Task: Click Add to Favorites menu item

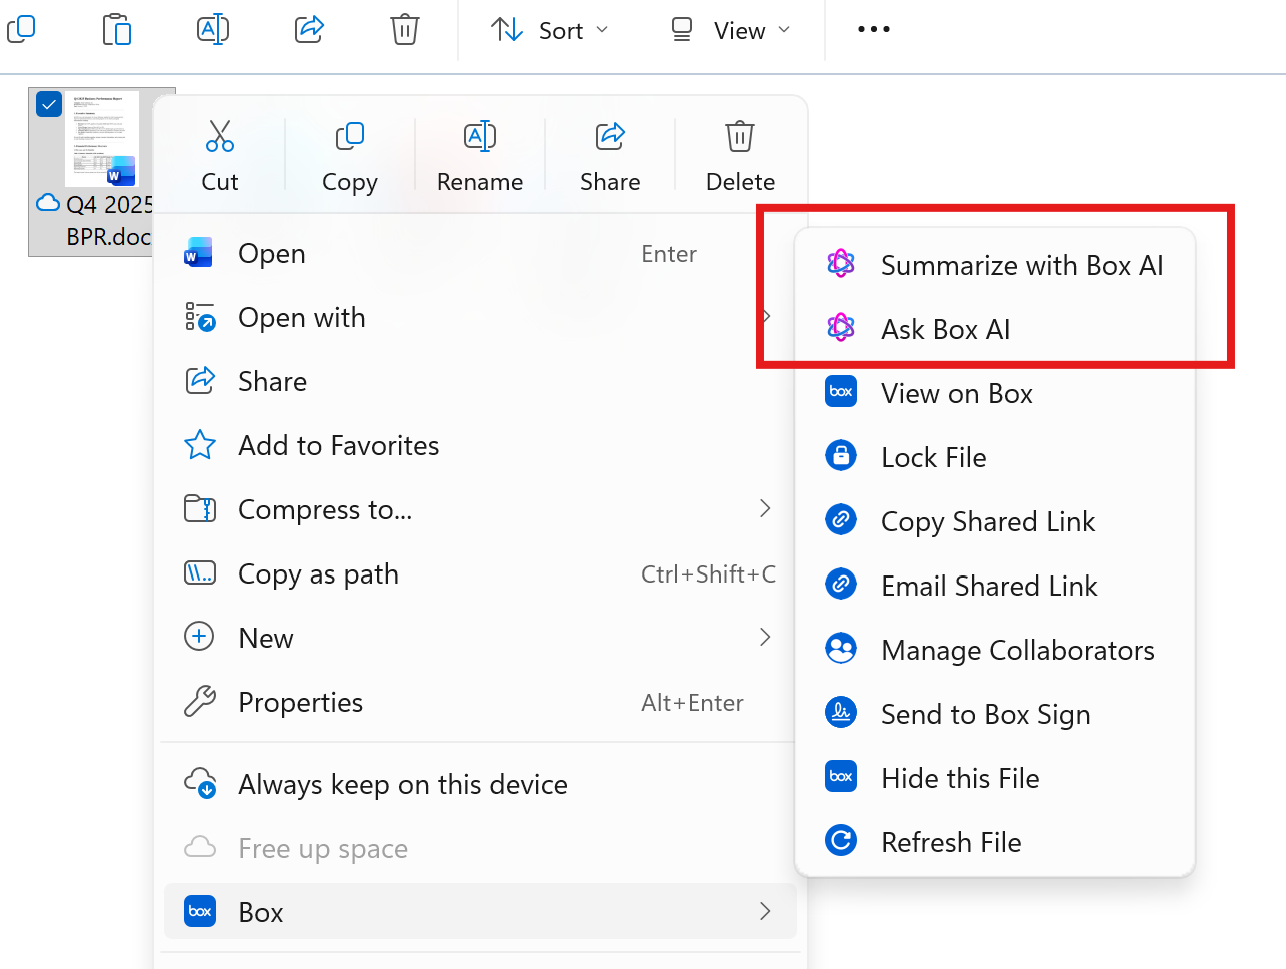Action: pos(338,446)
